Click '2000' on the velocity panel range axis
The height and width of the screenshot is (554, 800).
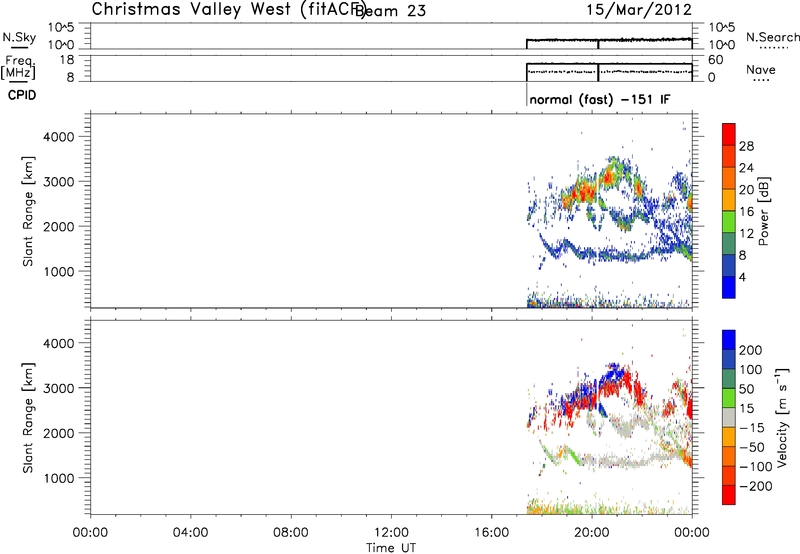pyautogui.click(x=58, y=433)
